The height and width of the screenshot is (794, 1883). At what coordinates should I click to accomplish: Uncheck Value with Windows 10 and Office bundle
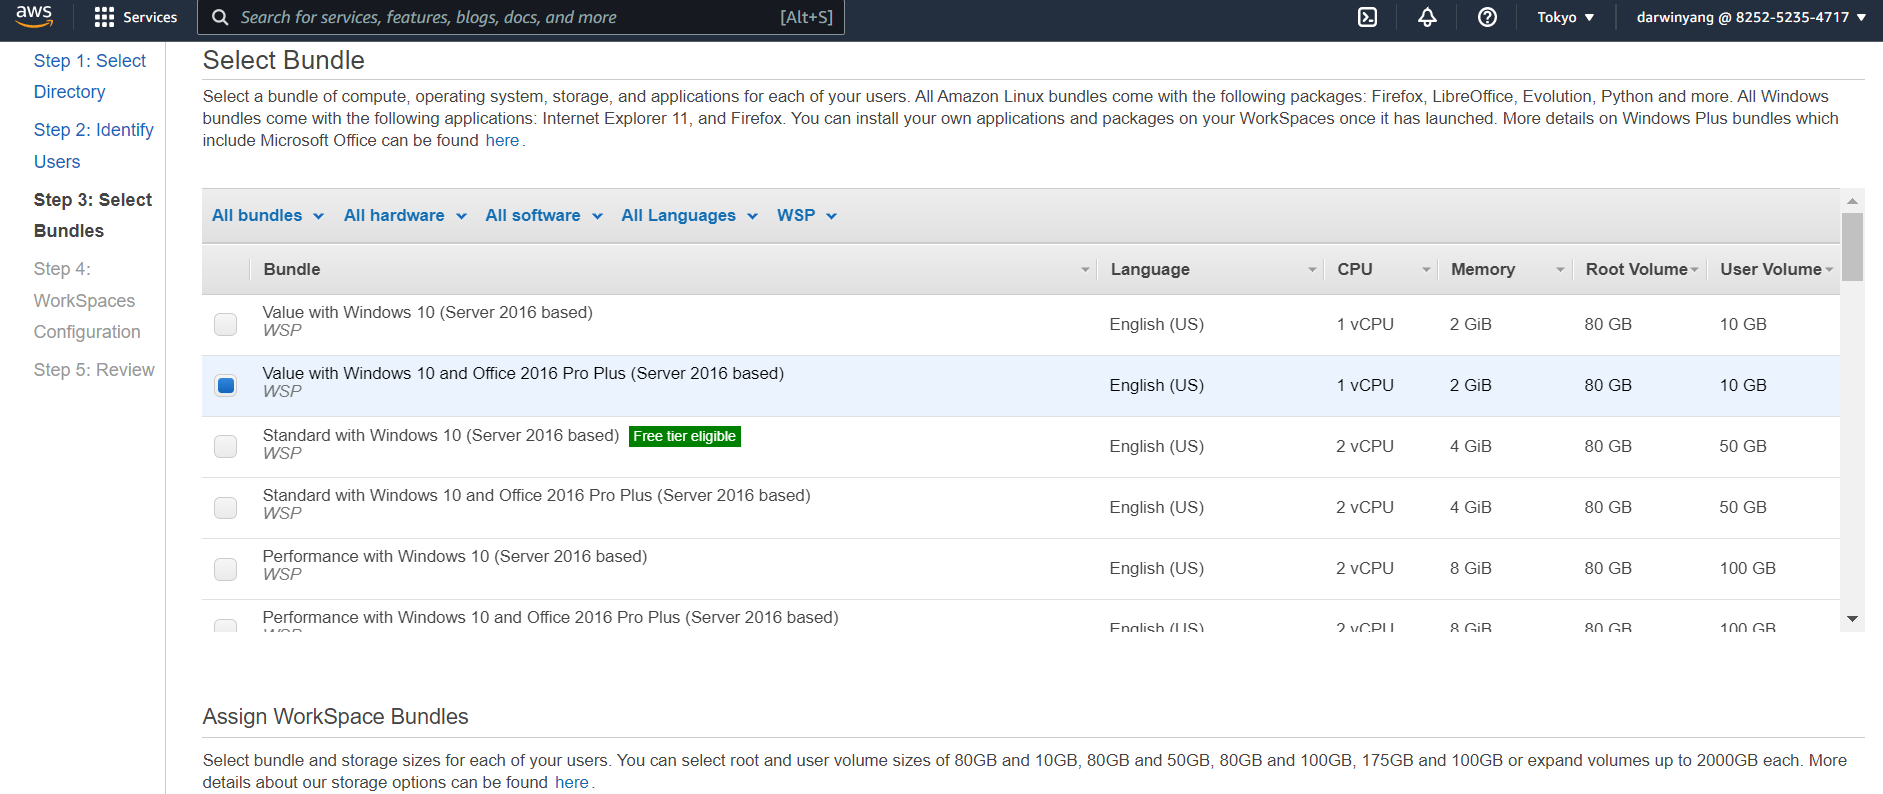226,385
